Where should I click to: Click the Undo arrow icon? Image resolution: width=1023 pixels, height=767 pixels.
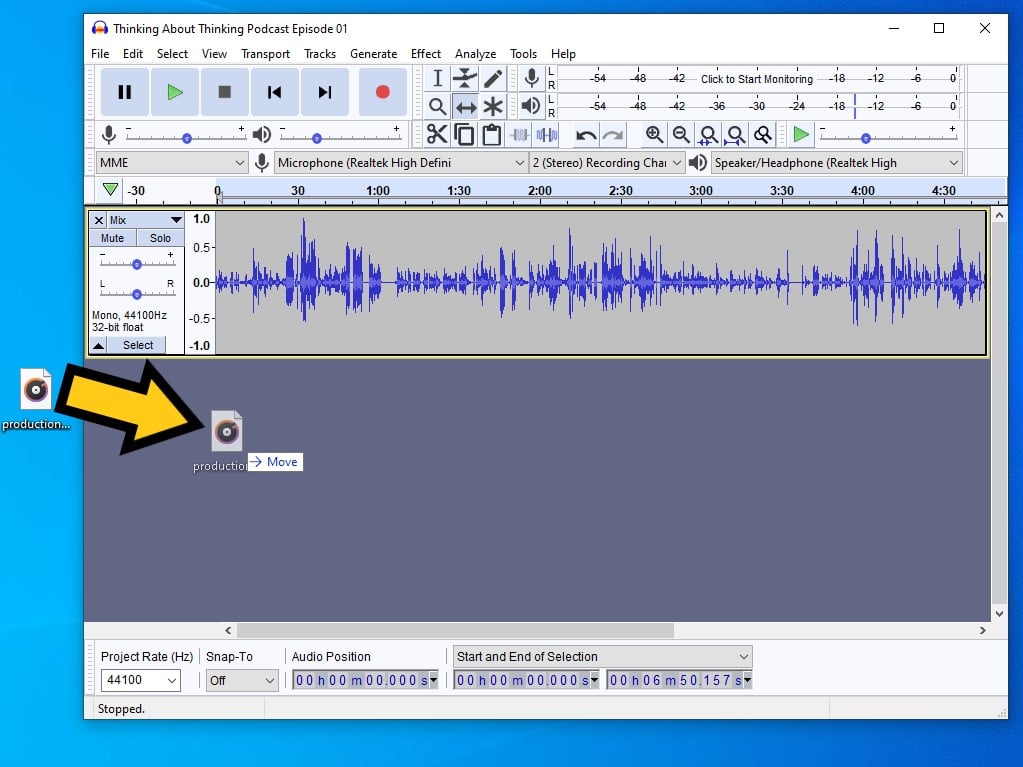(586, 134)
